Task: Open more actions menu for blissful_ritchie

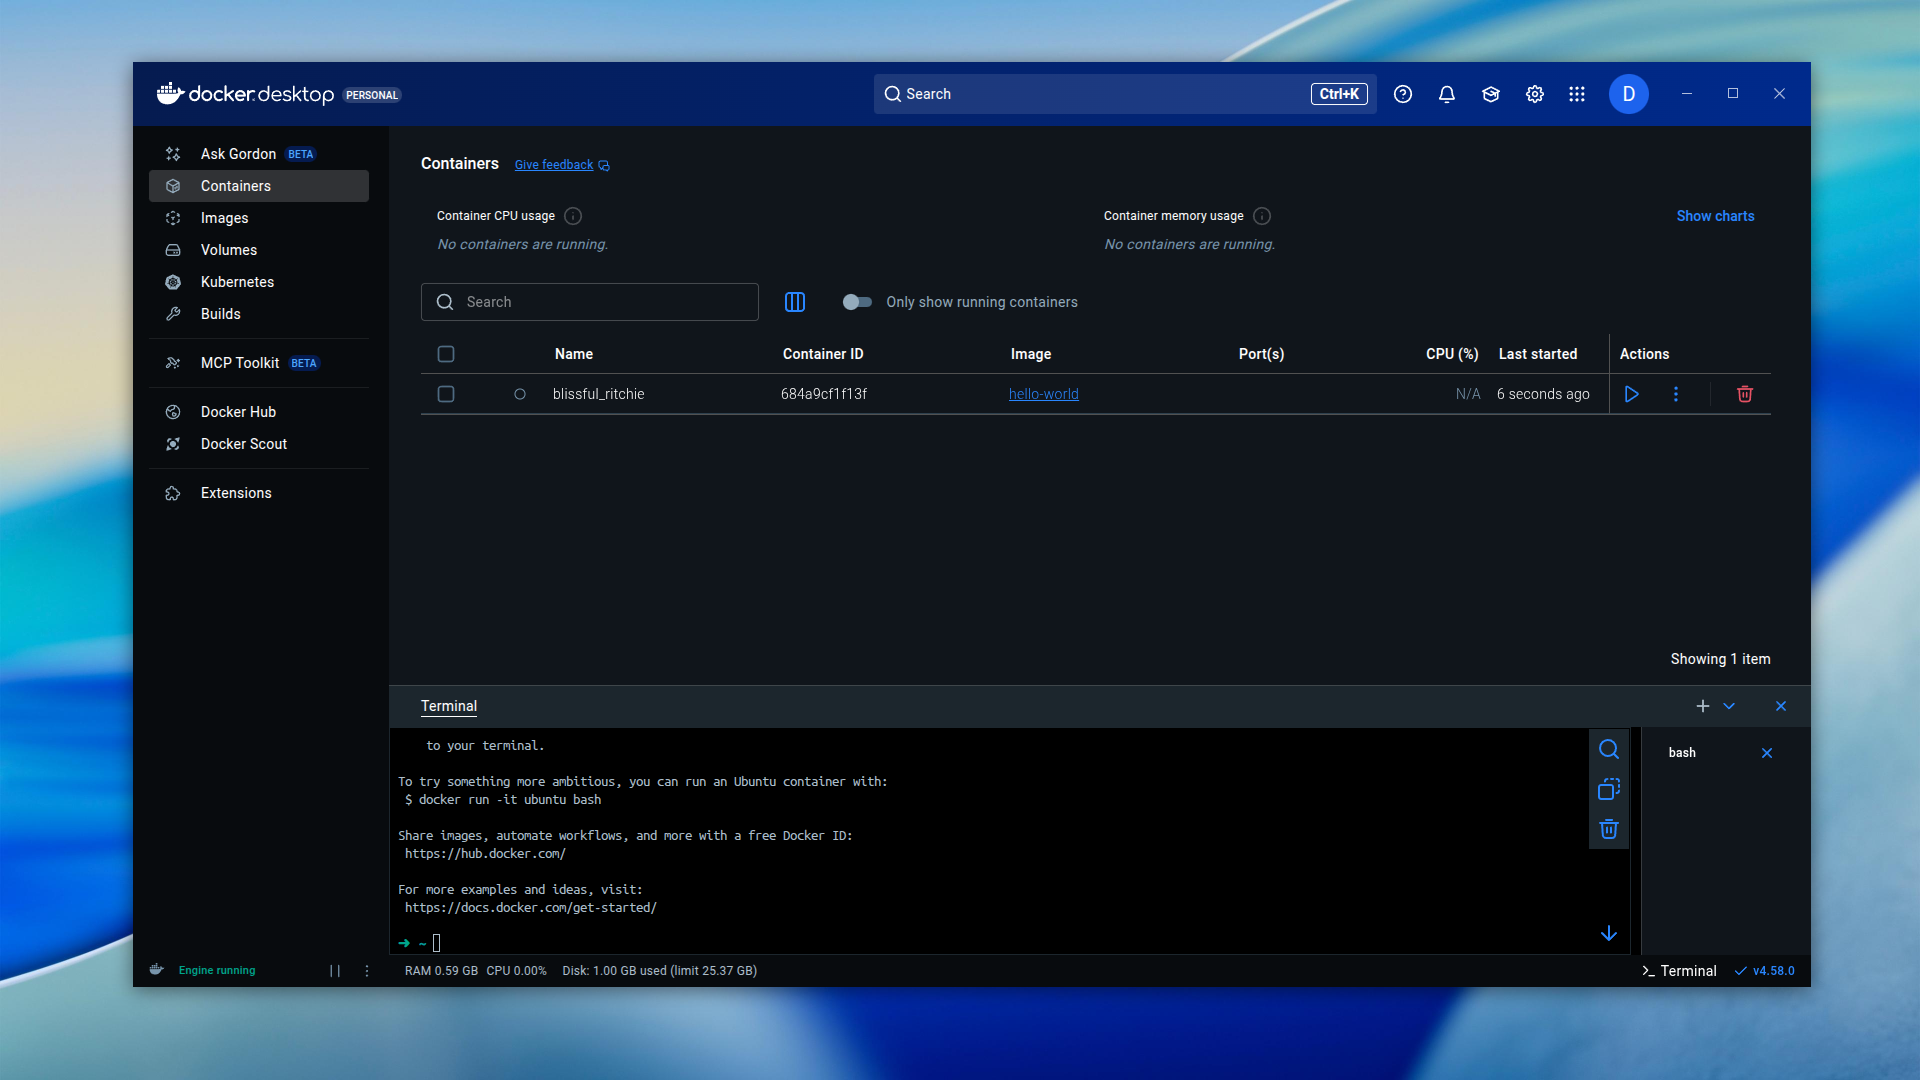Action: pos(1676,394)
